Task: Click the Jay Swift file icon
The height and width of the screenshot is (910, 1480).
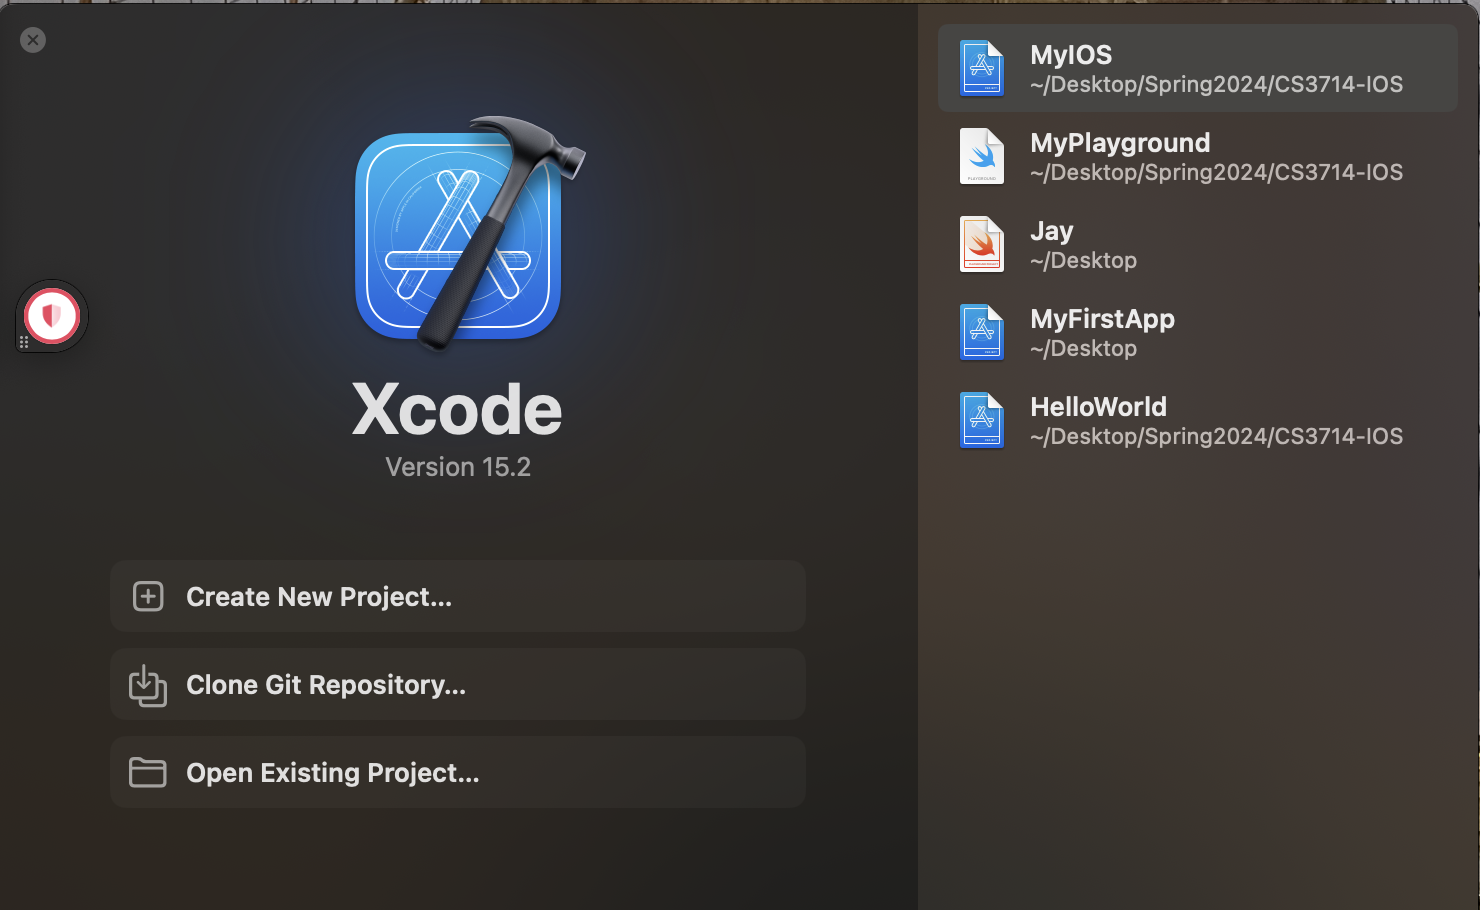Action: (982, 244)
